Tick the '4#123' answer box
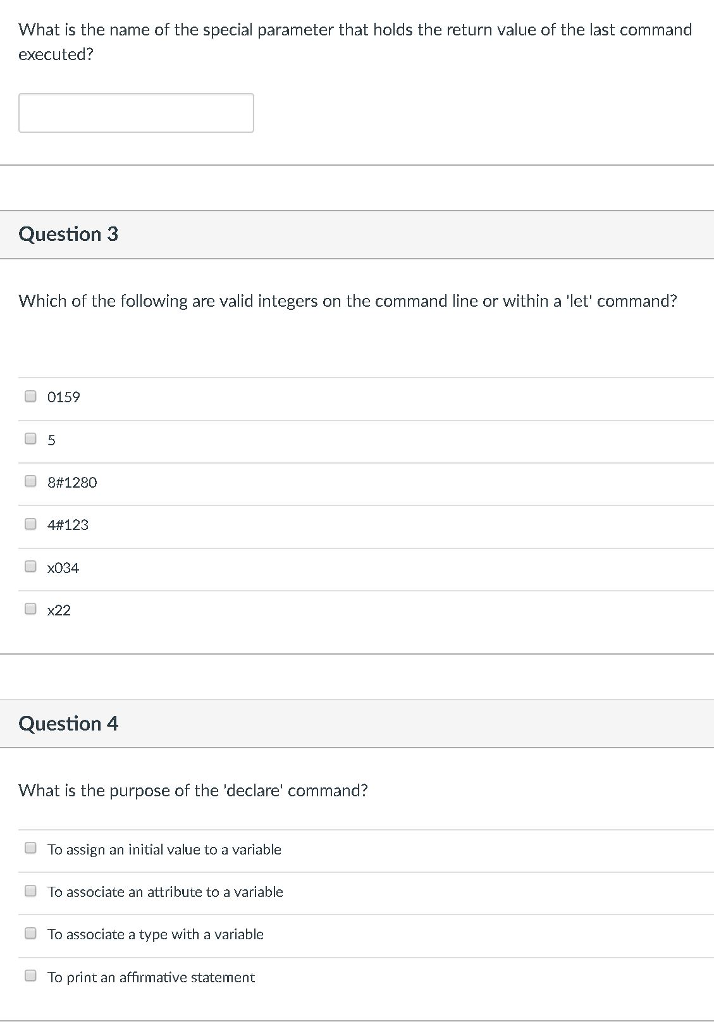 point(30,523)
